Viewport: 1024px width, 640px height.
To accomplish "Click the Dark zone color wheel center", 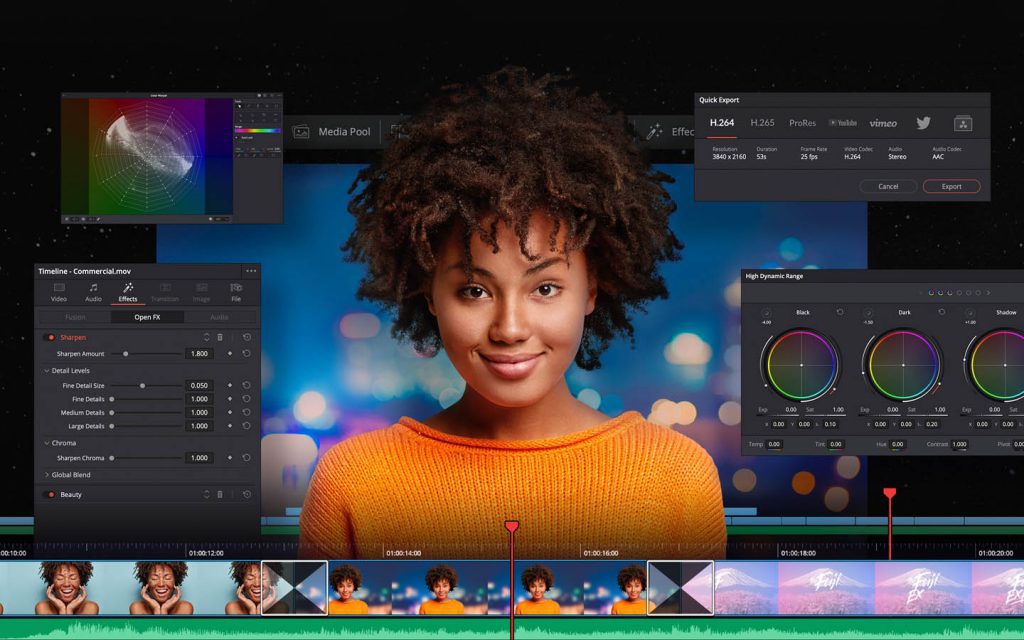I will tap(903, 365).
